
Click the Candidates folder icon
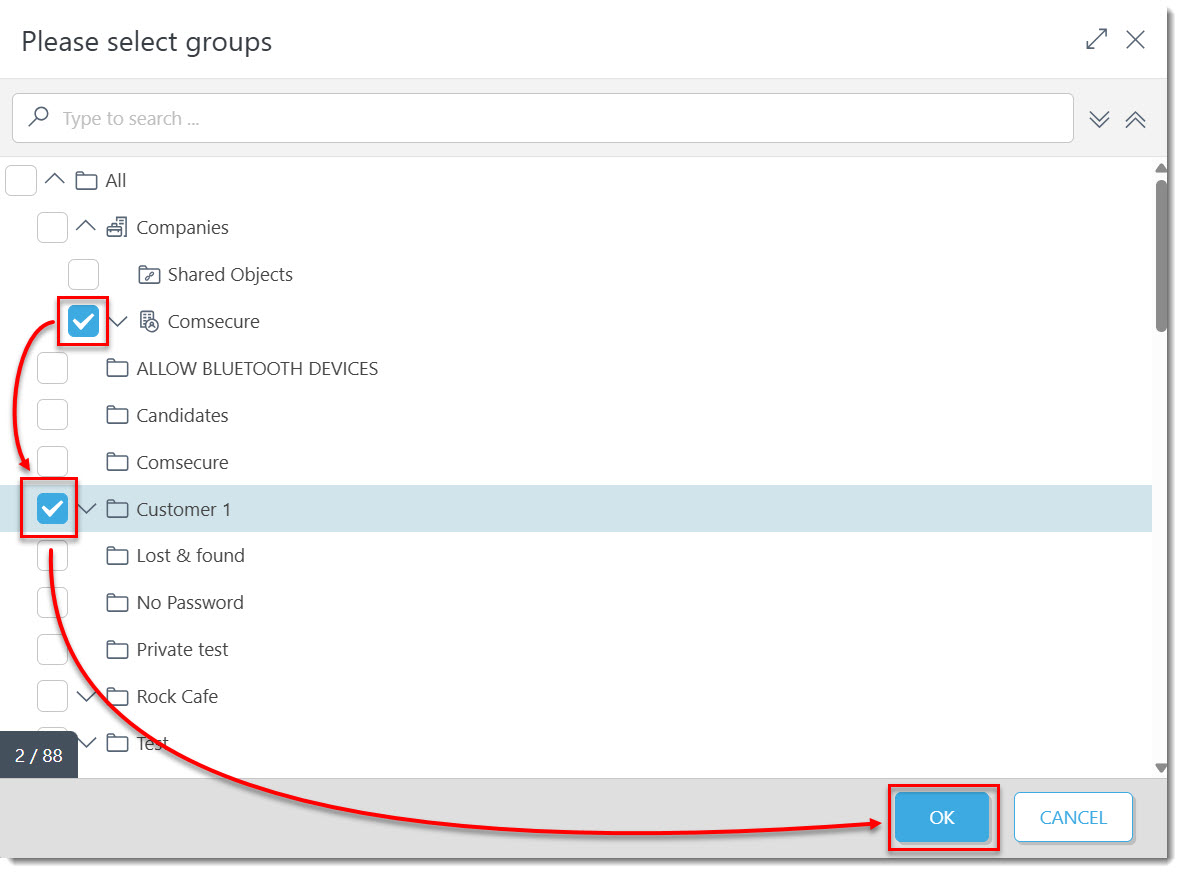pyautogui.click(x=117, y=415)
